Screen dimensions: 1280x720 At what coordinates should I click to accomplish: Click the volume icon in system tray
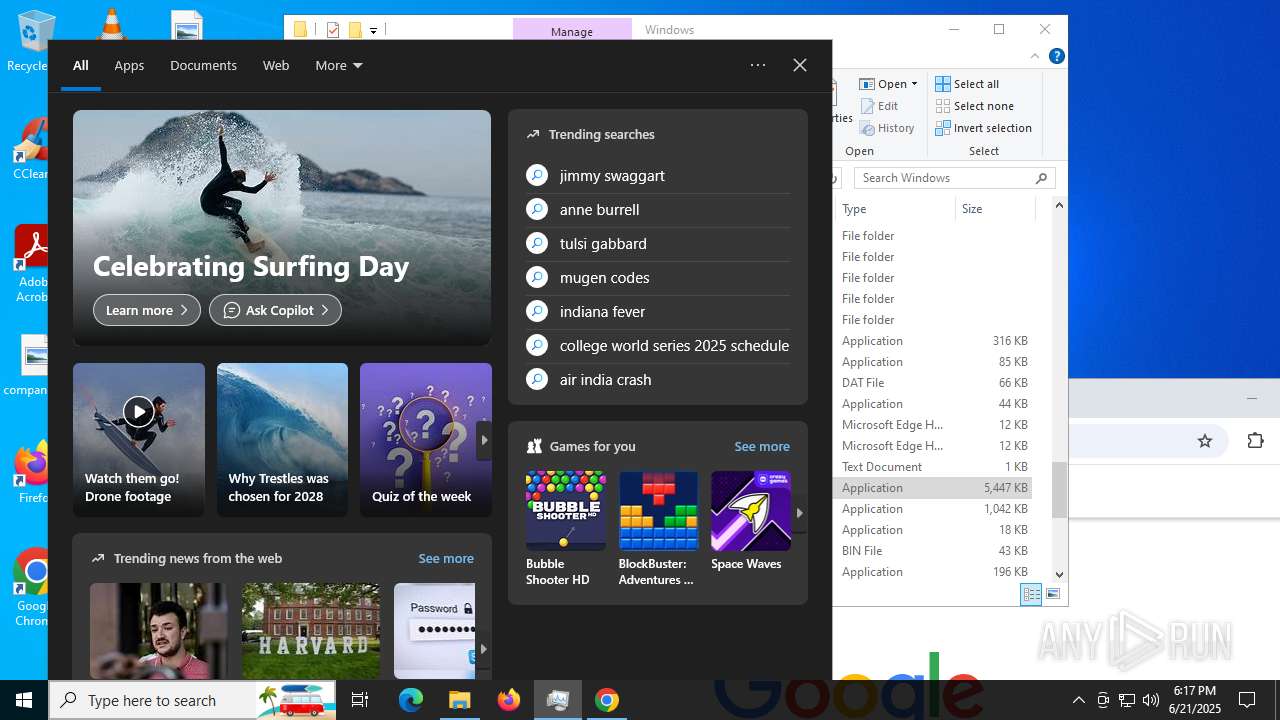pos(1150,700)
